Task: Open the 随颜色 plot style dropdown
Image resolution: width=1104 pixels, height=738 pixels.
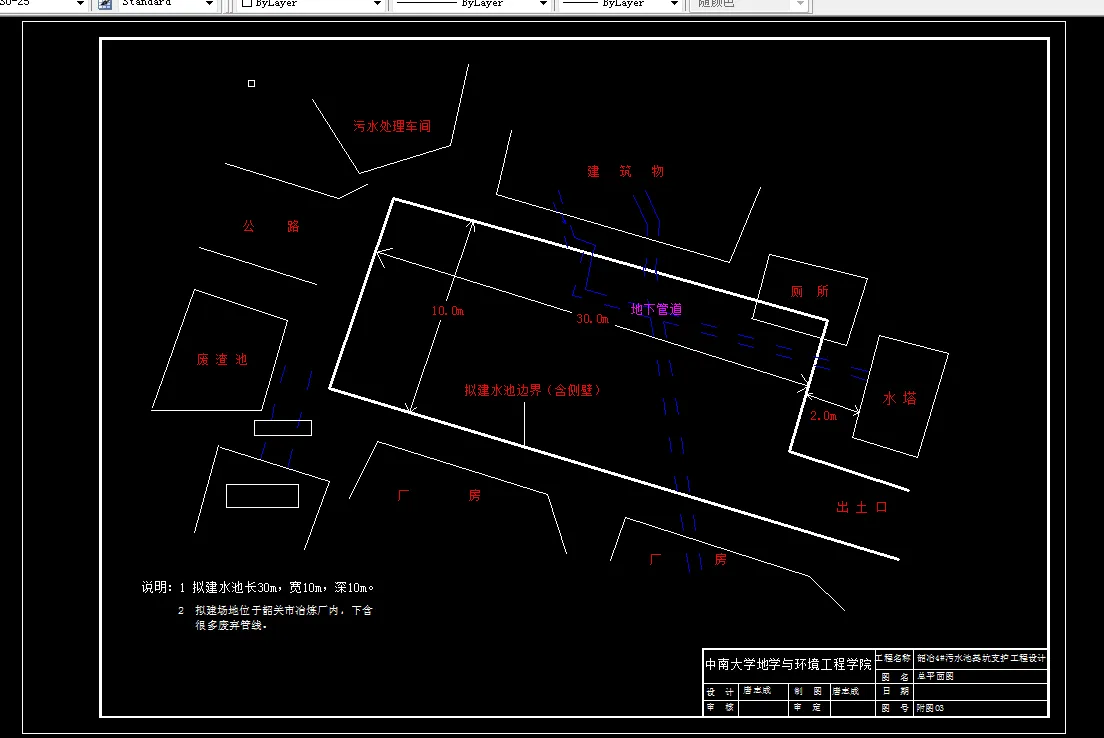Action: coord(800,4)
